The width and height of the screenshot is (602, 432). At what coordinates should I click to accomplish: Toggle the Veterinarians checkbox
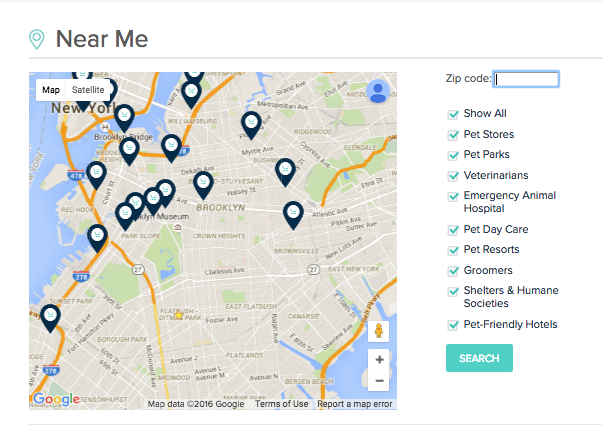454,176
